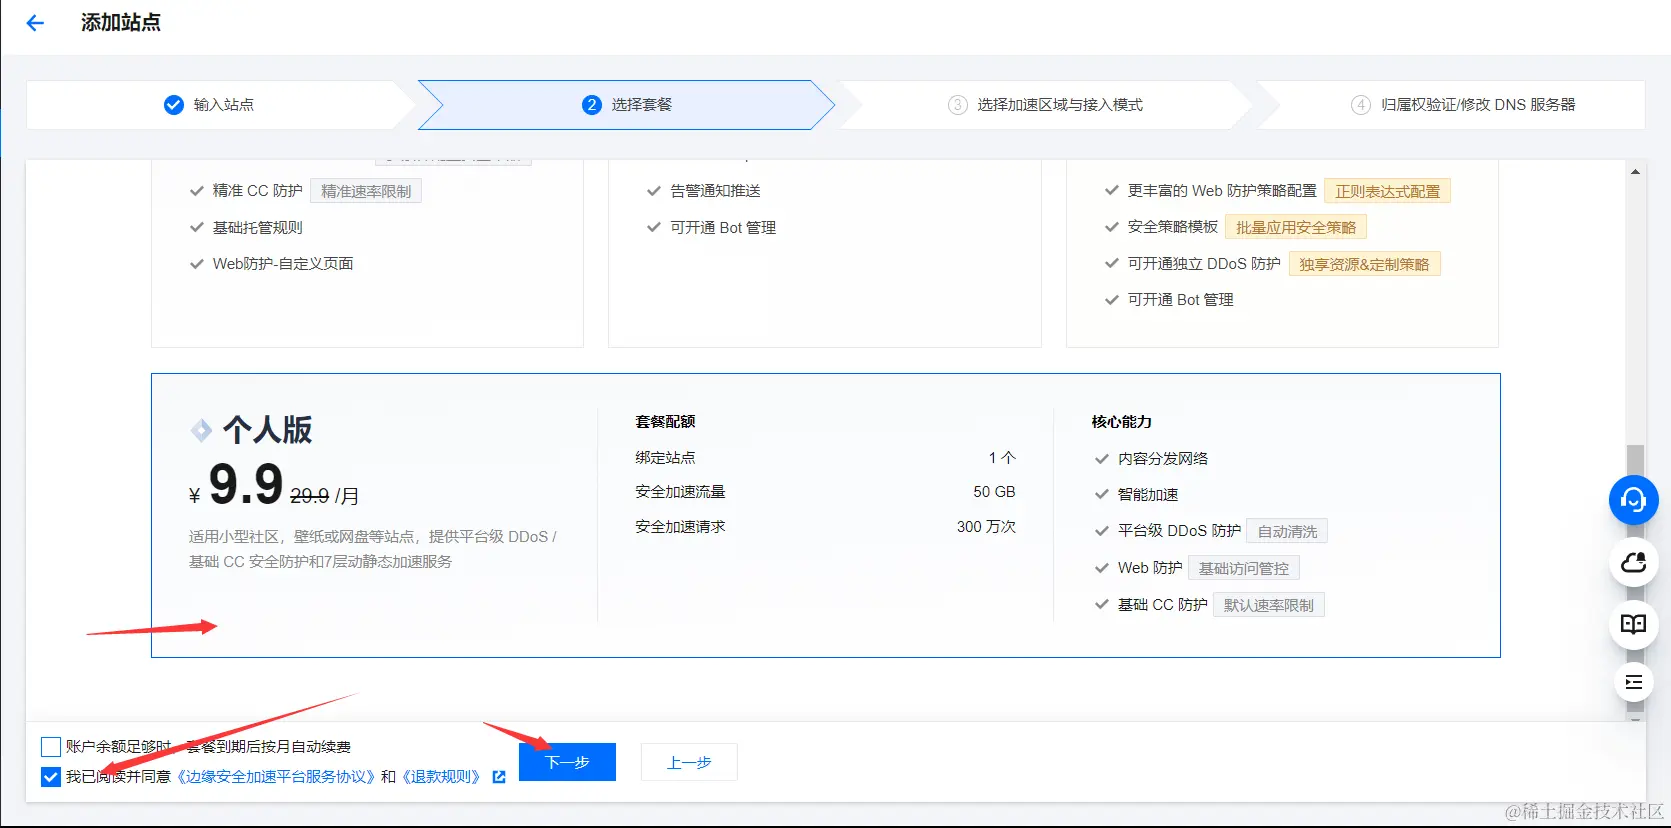Click the 300 万次 request value

point(986,527)
